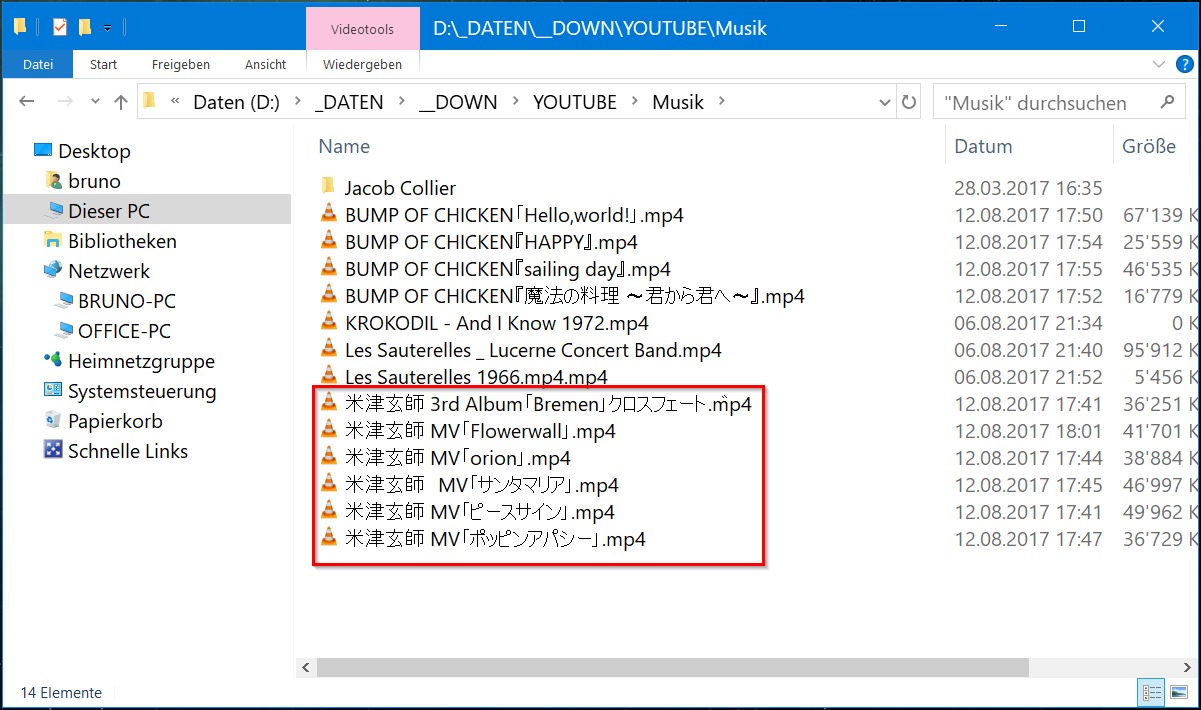
Task: Sort files by Datum column header
Action: coord(983,146)
